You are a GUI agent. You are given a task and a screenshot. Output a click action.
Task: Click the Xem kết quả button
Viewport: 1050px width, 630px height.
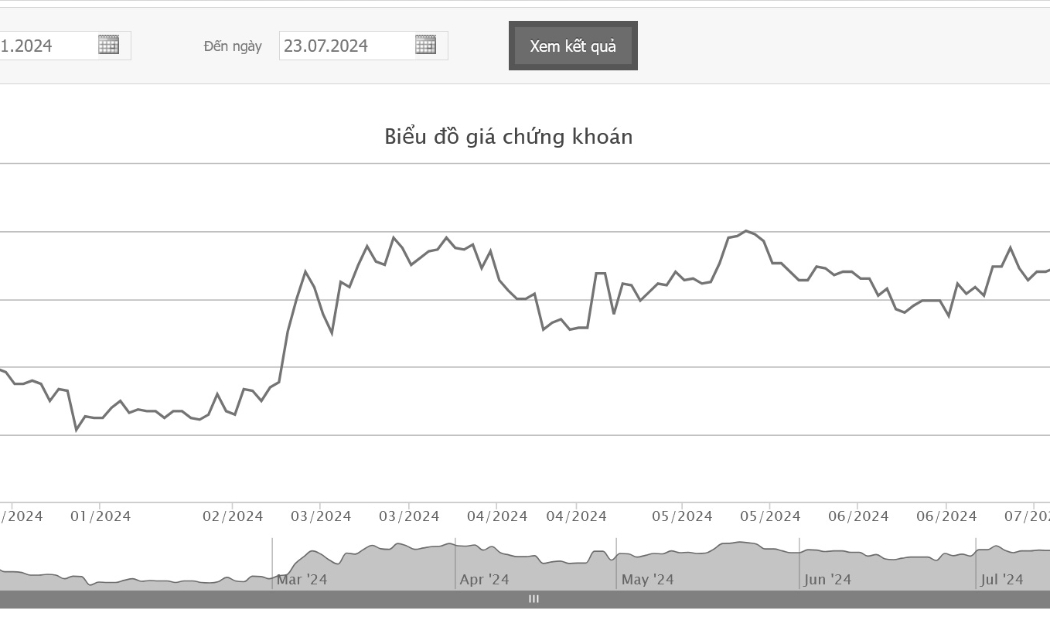click(x=573, y=46)
